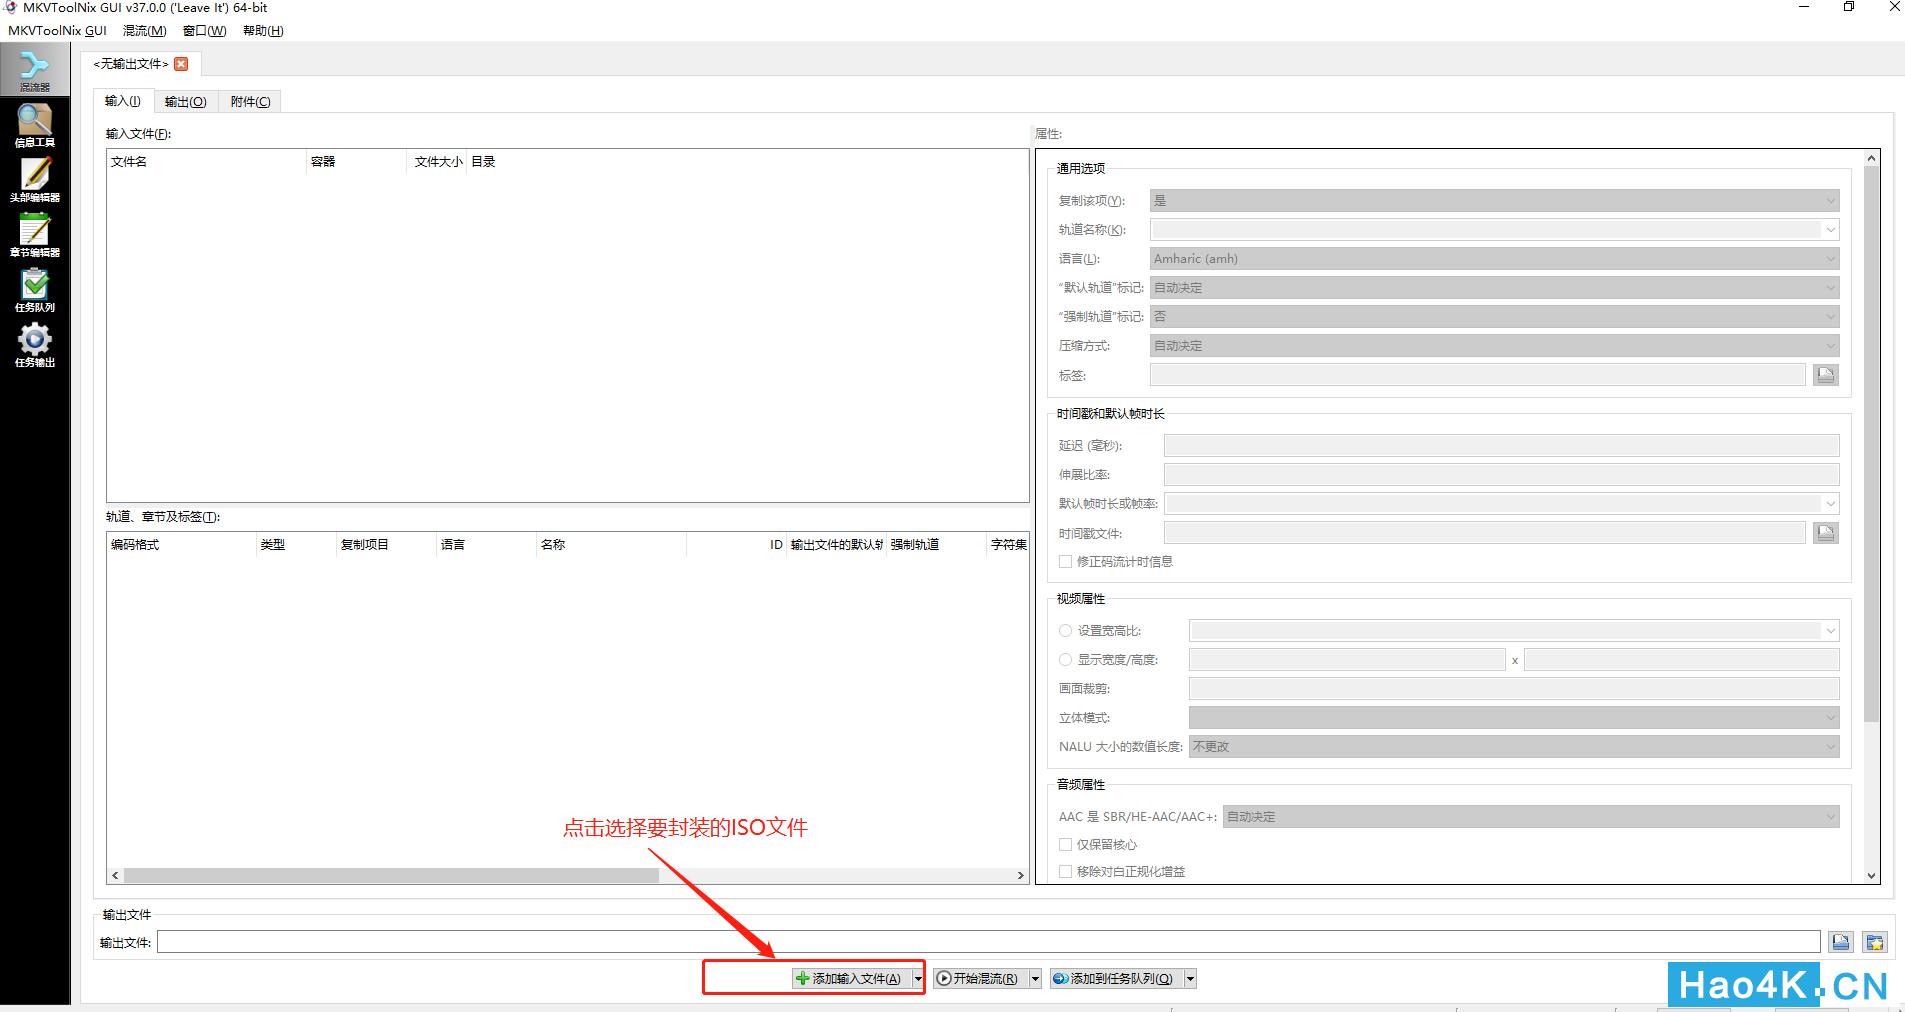
Task: Open the MKVToolNix GUI menu
Action: point(57,31)
